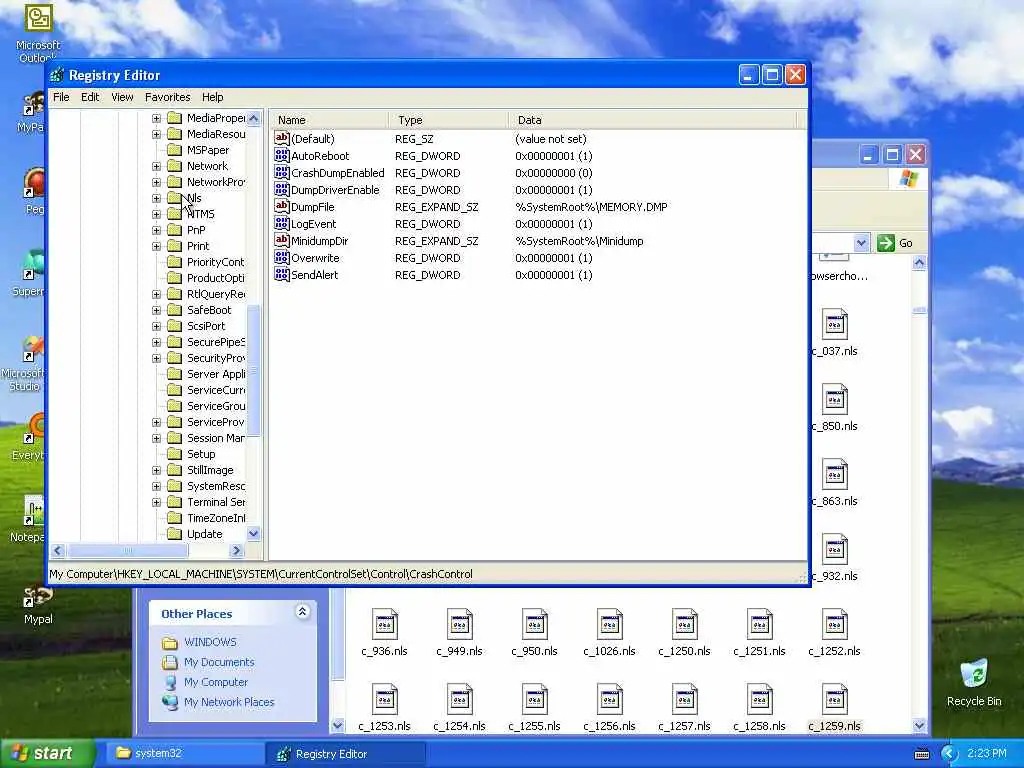Click c_936.nls file icon in Explorer
The width and height of the screenshot is (1024, 768).
(385, 624)
